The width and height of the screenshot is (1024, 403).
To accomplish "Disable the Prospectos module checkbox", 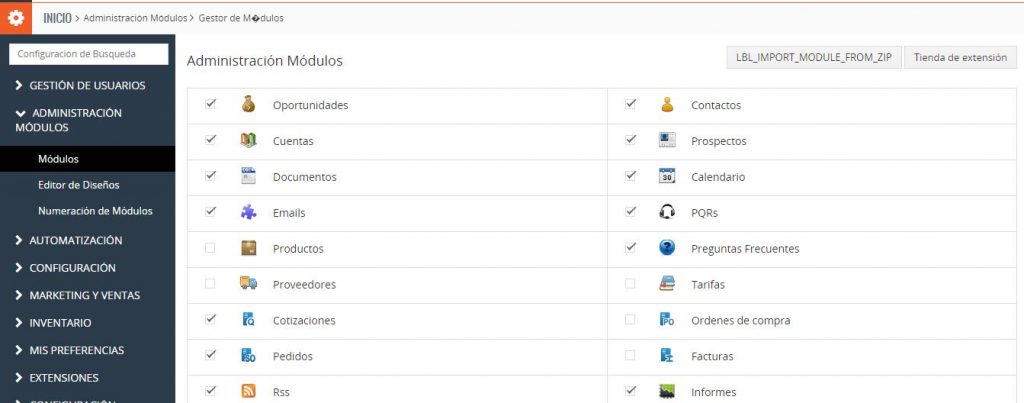I will pos(630,140).
